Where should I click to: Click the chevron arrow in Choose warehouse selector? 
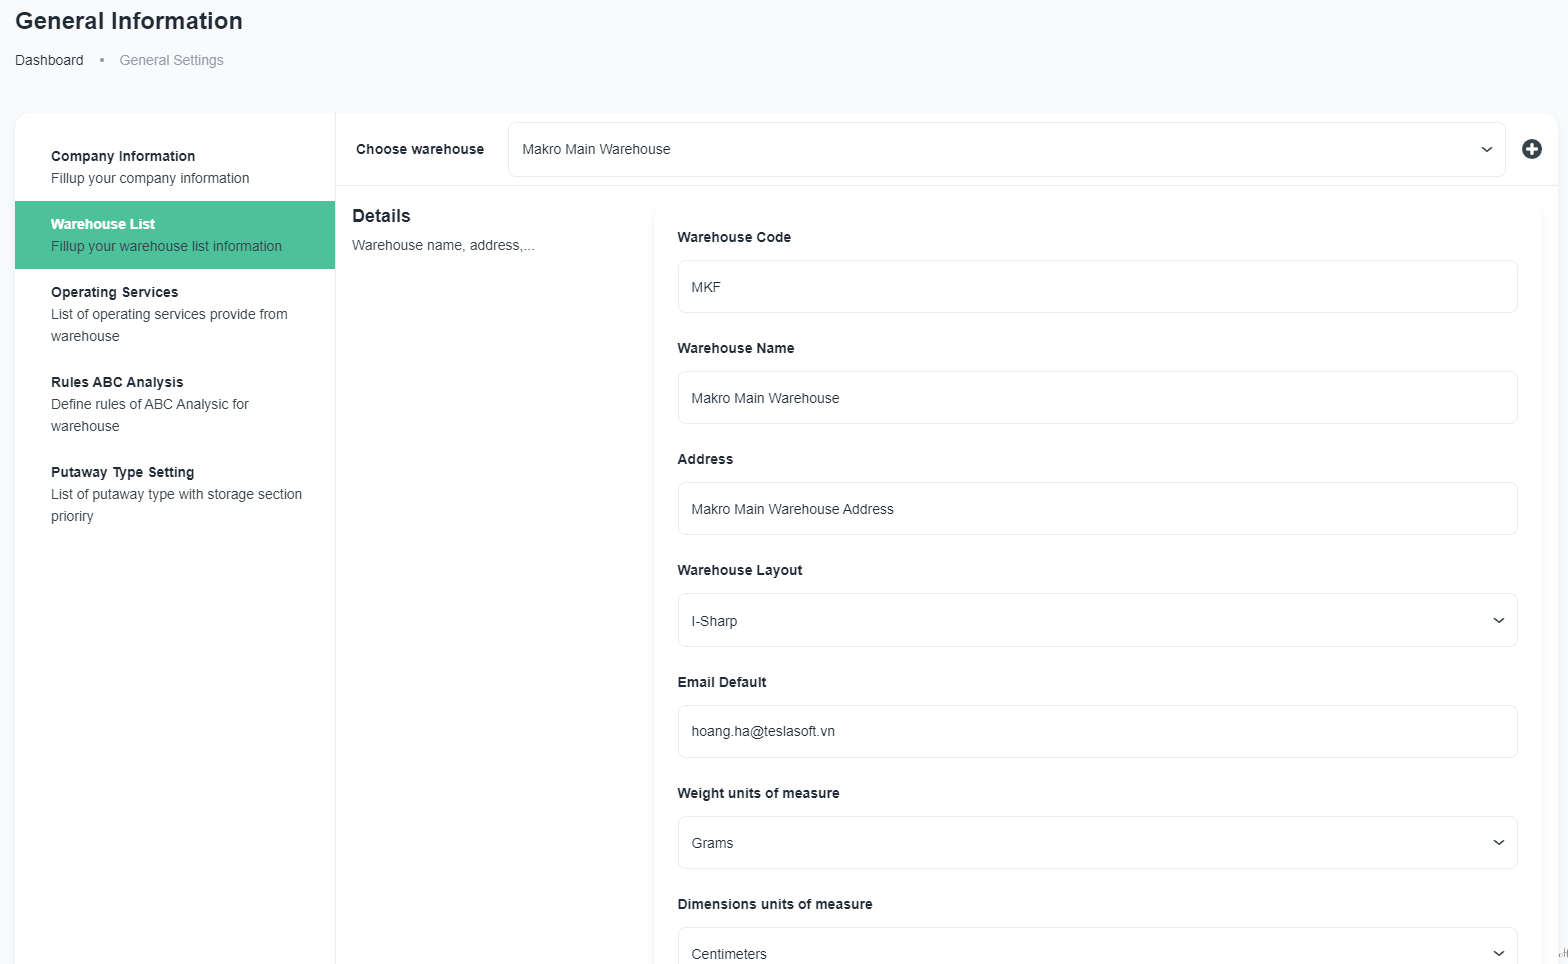(1486, 150)
